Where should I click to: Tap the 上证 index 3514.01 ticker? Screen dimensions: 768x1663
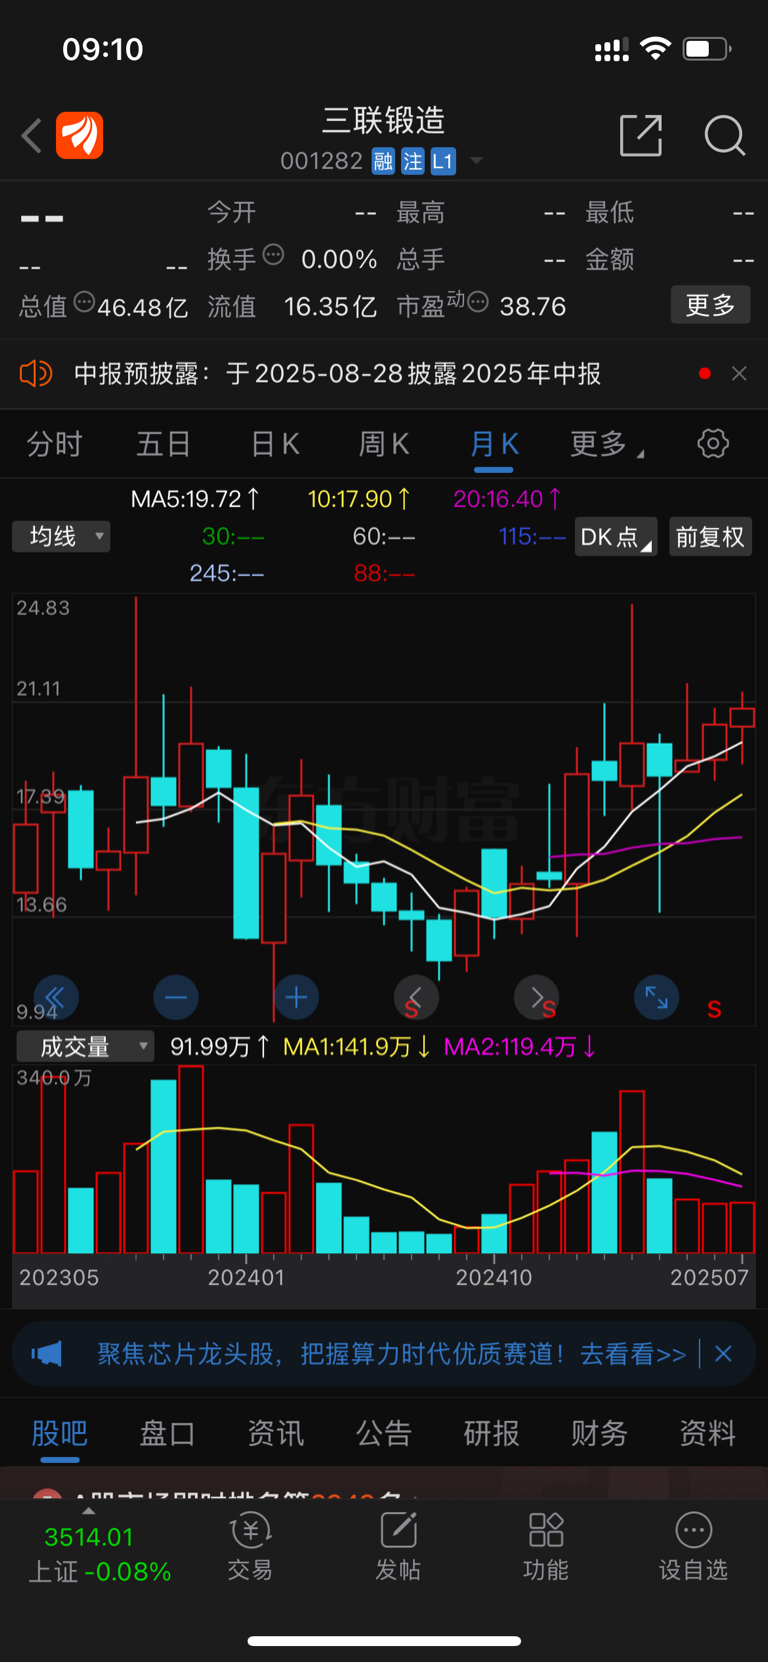[99, 1554]
